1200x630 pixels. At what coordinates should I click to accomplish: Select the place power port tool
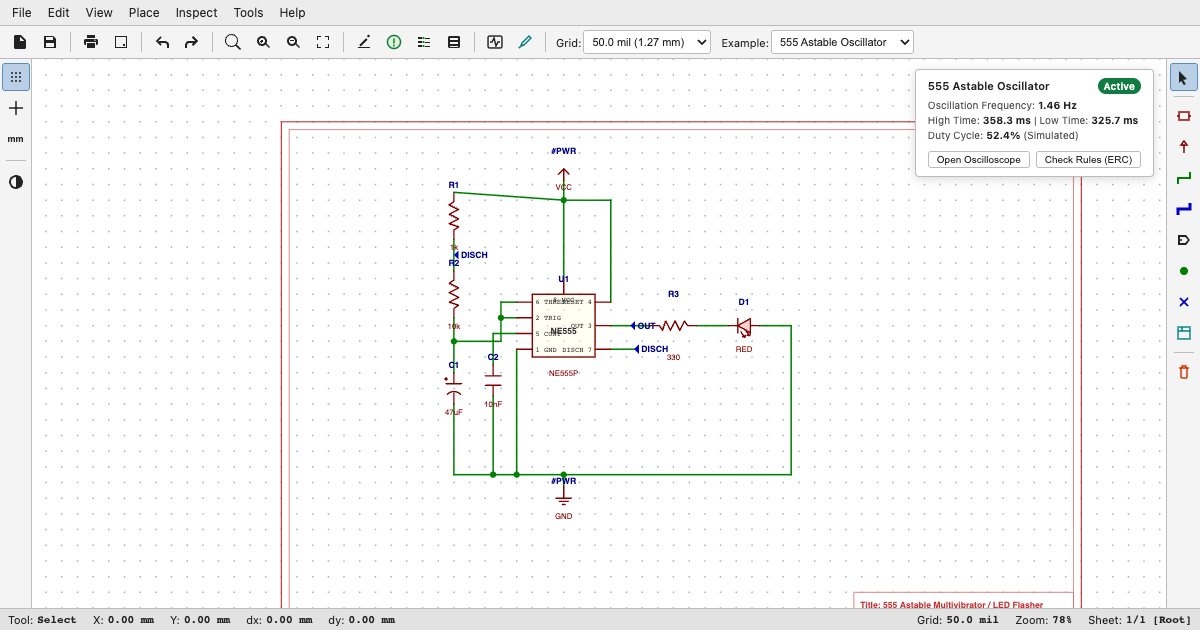point(1184,146)
